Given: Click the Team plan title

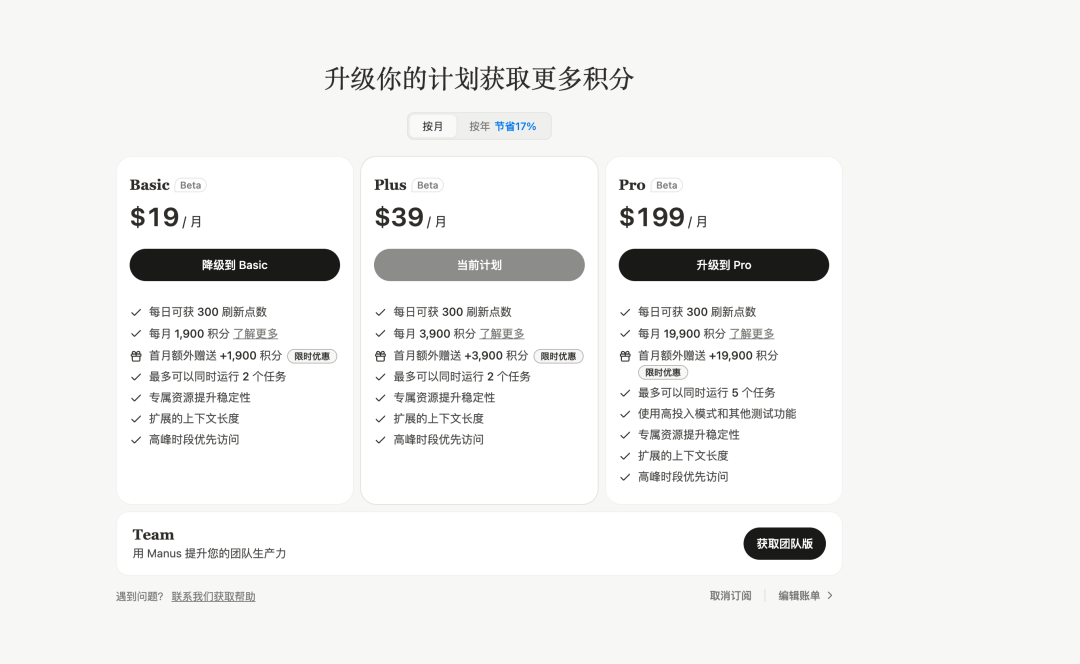Looking at the screenshot, I should pos(153,535).
